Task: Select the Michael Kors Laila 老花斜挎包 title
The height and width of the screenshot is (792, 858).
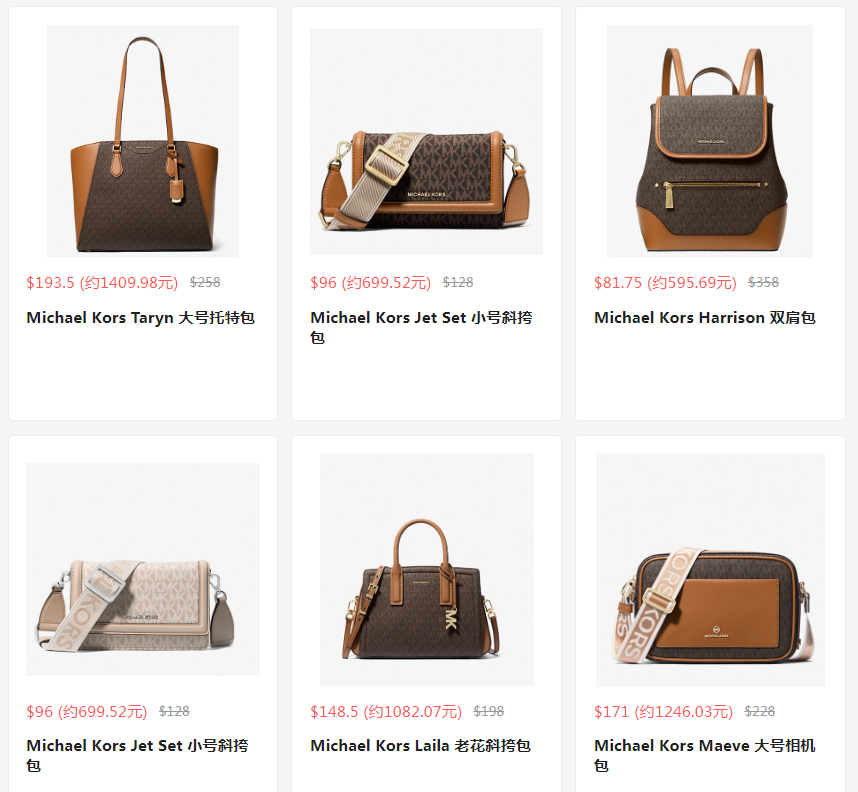Action: click(420, 746)
